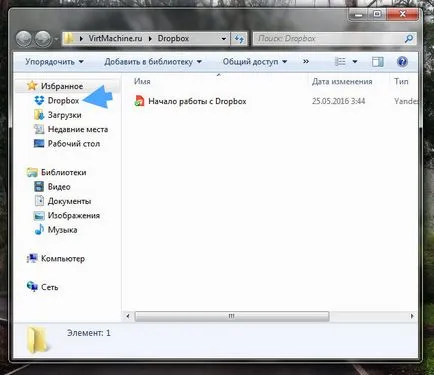
Task: Minimize the Dropbox explorer window
Action: coord(359,15)
